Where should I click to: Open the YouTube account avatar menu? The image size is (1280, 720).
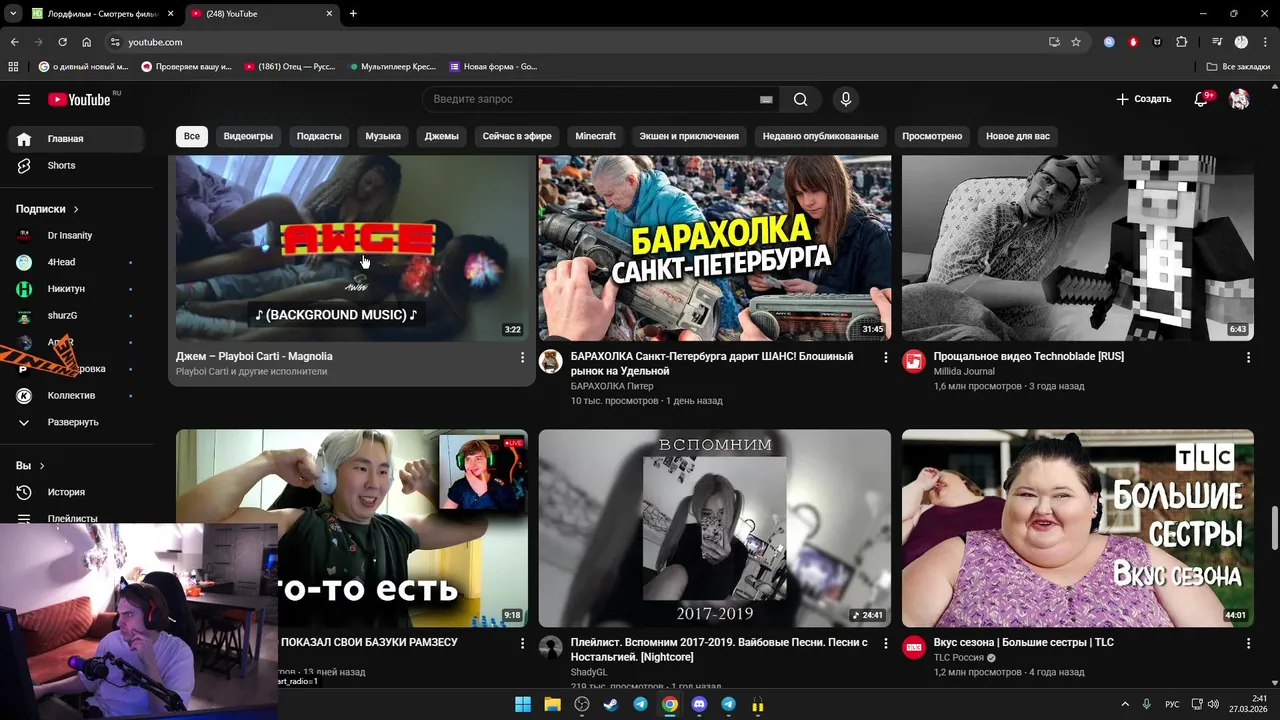pos(1240,99)
